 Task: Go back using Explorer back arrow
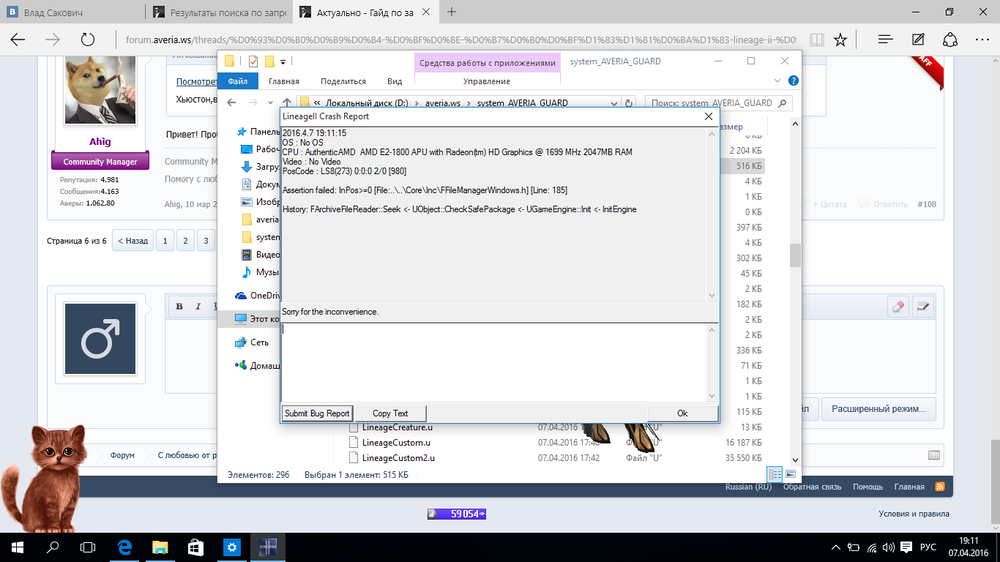[x=232, y=102]
